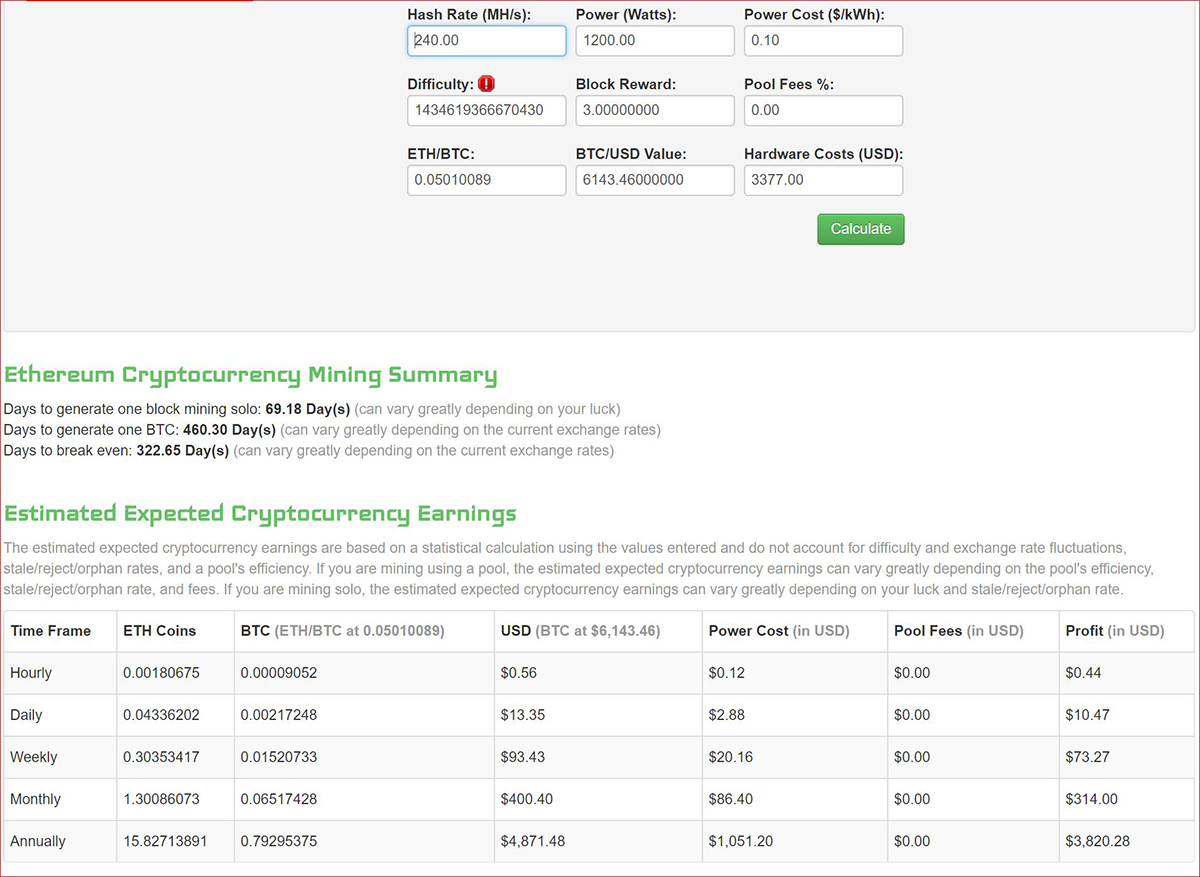Click the annual Profit value $3,820.28
The width and height of the screenshot is (1200, 877).
1098,841
